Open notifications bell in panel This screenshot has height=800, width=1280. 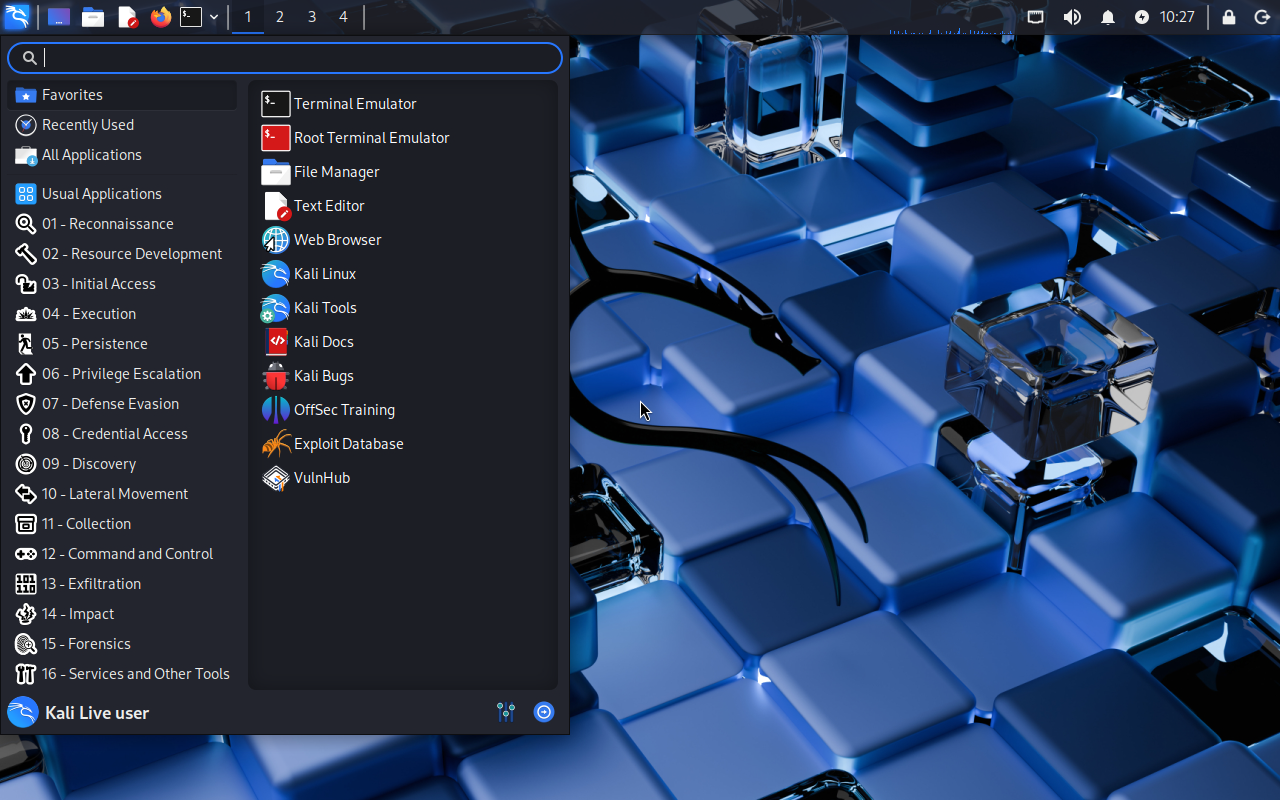(1108, 17)
